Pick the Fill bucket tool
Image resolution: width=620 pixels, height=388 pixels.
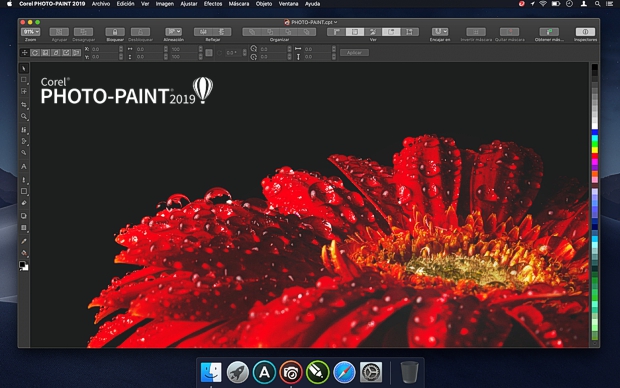(x=24, y=253)
